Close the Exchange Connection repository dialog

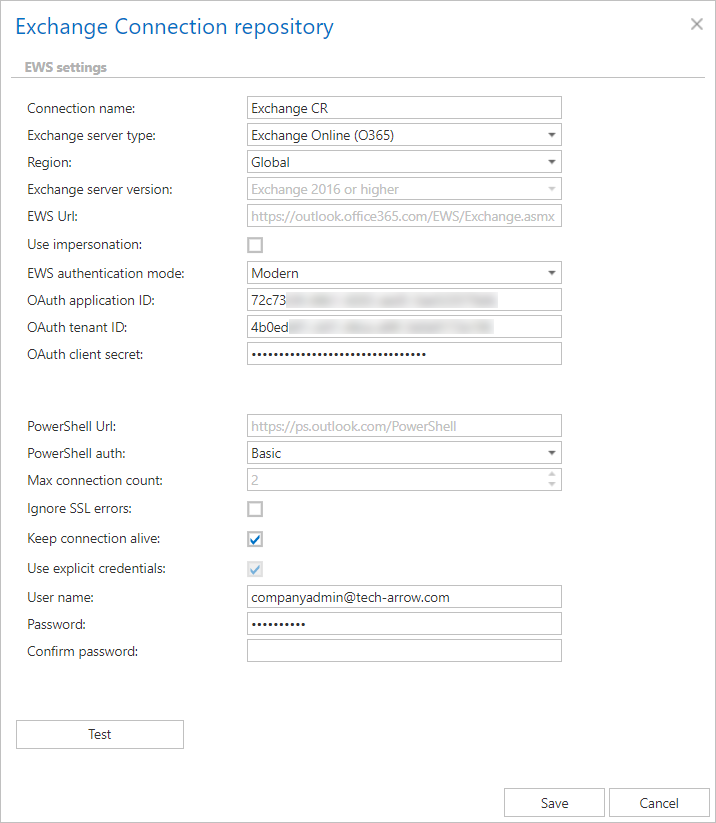[697, 24]
